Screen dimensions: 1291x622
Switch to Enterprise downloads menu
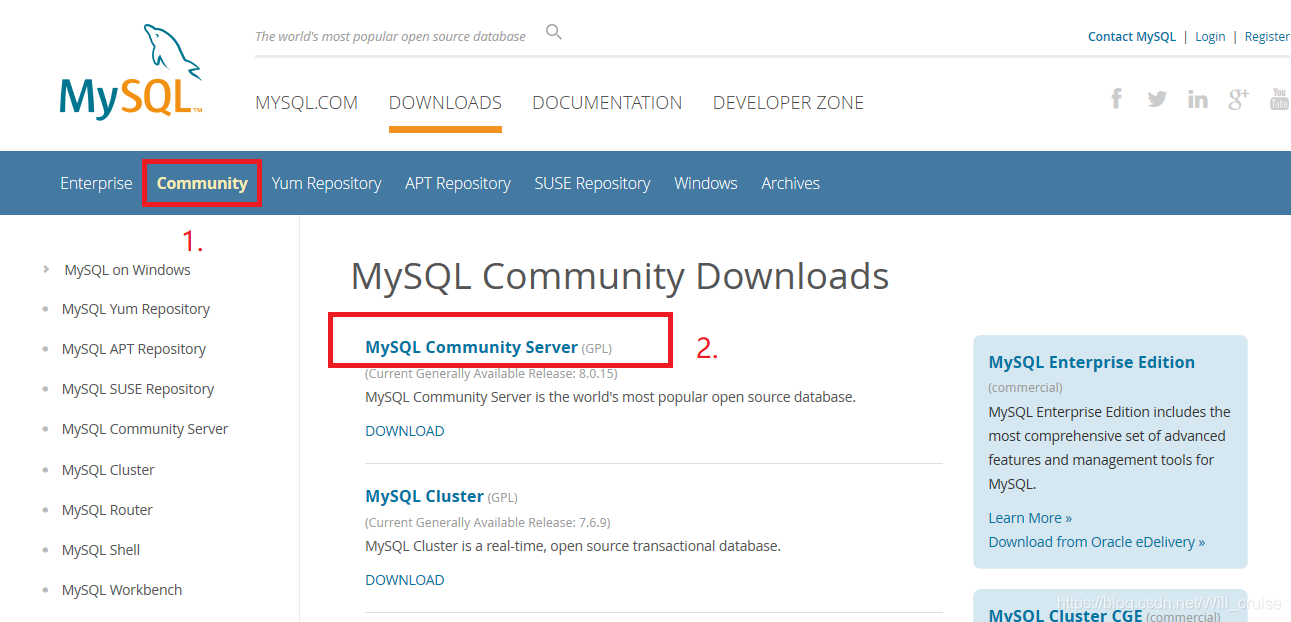point(96,183)
